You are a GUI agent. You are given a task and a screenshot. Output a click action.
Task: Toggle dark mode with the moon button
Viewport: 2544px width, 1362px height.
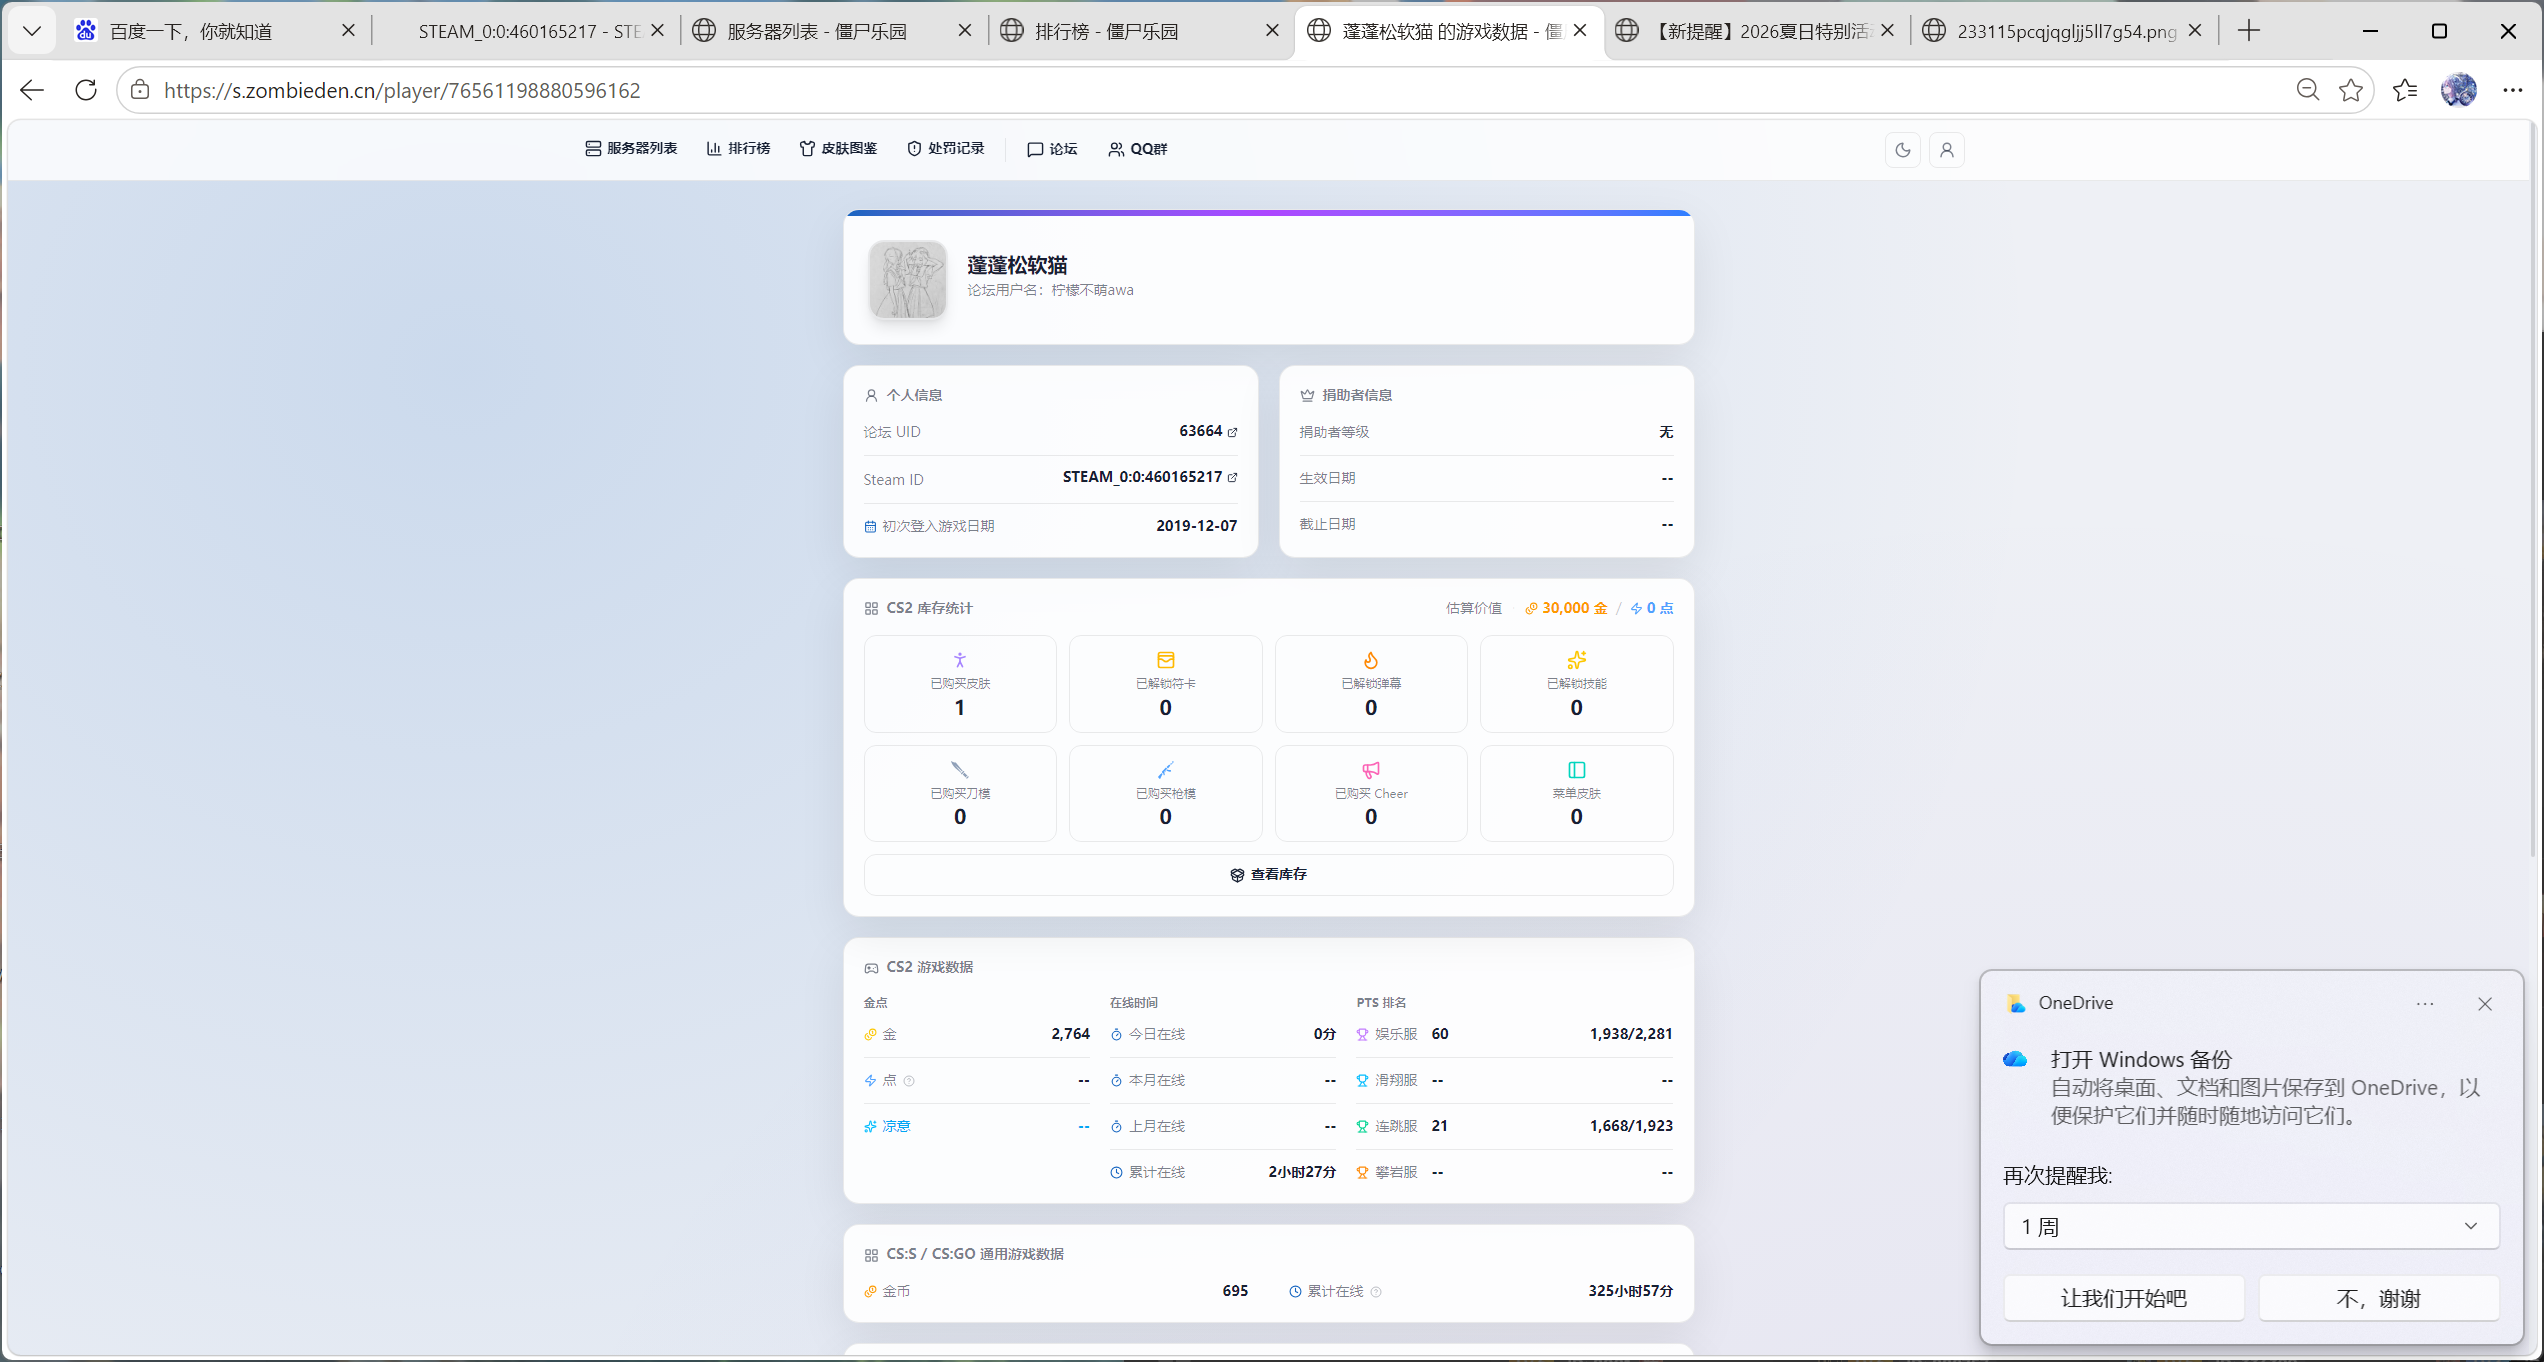pos(1903,150)
